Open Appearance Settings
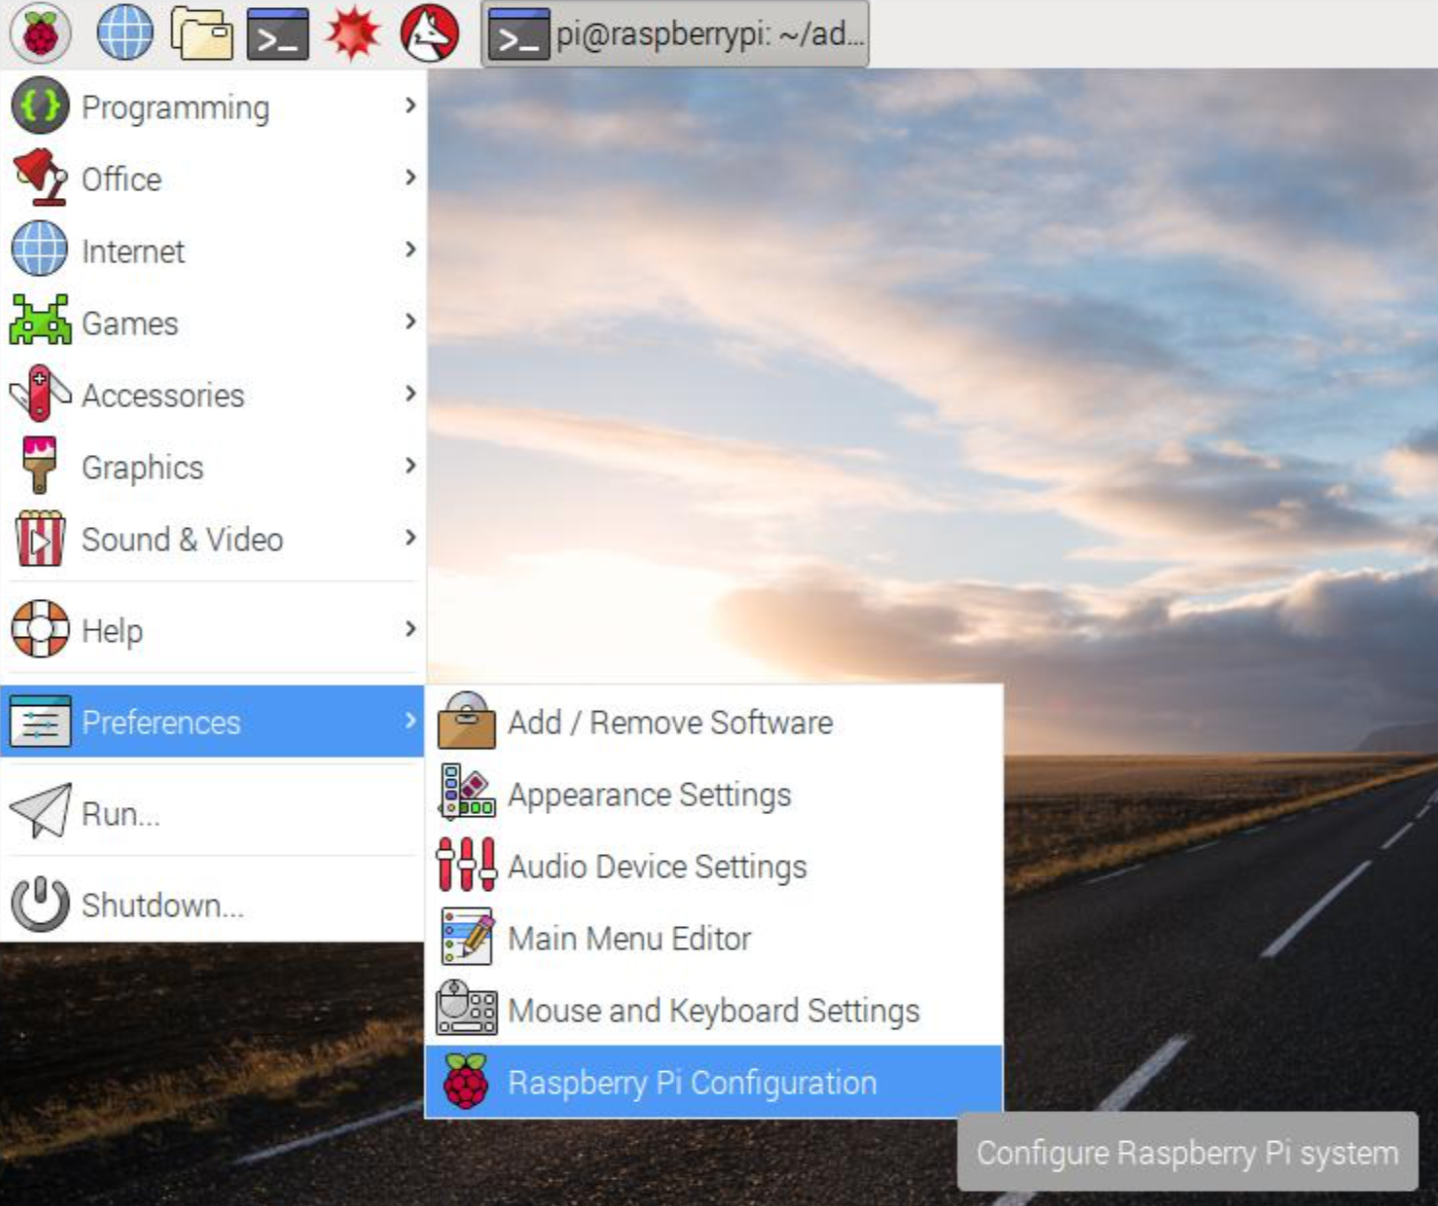1438x1206 pixels. [714, 794]
